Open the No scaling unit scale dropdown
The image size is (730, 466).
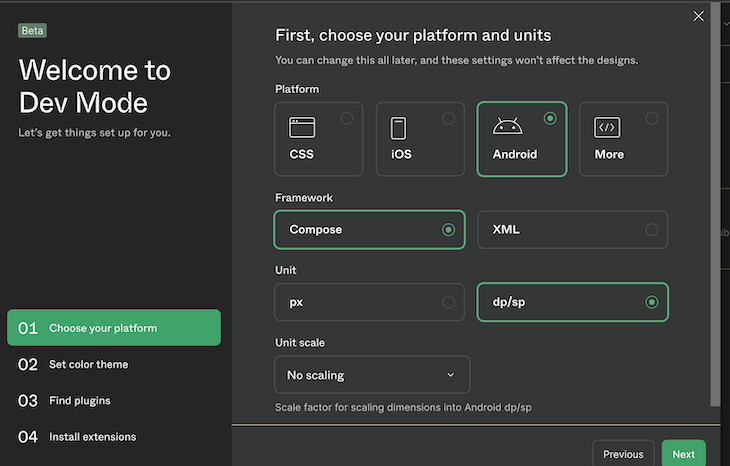372,375
